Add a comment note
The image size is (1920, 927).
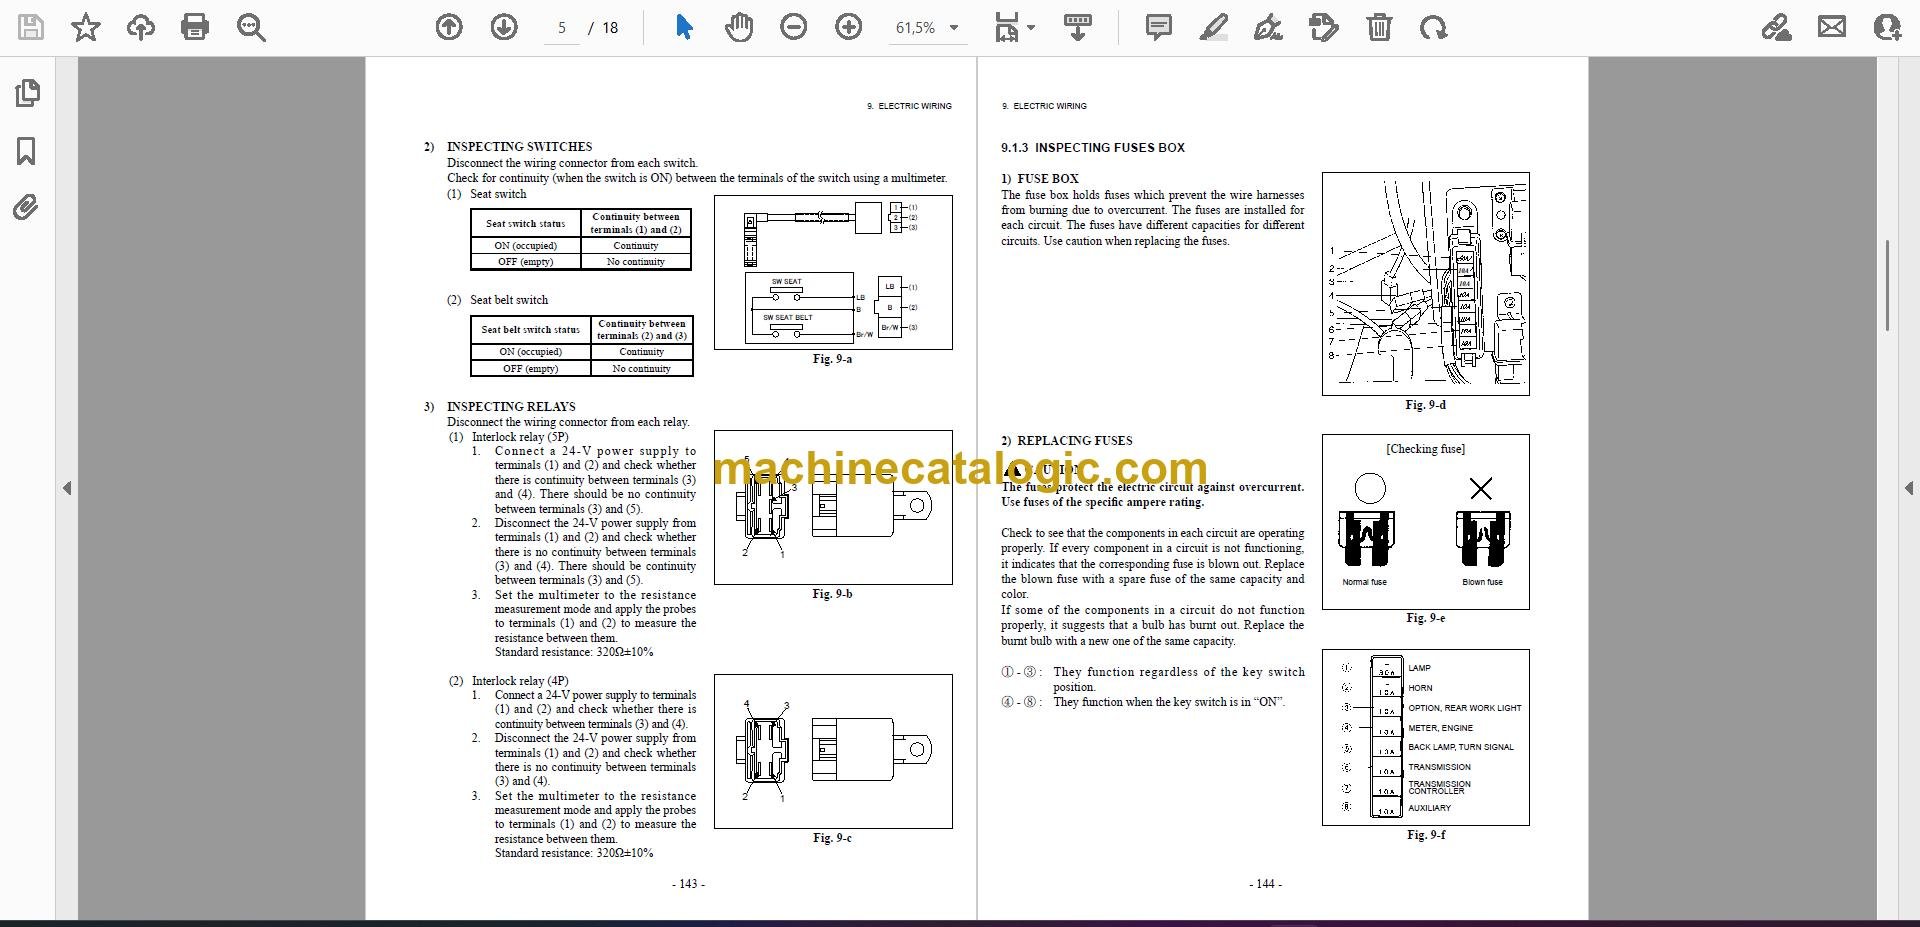point(1159,27)
